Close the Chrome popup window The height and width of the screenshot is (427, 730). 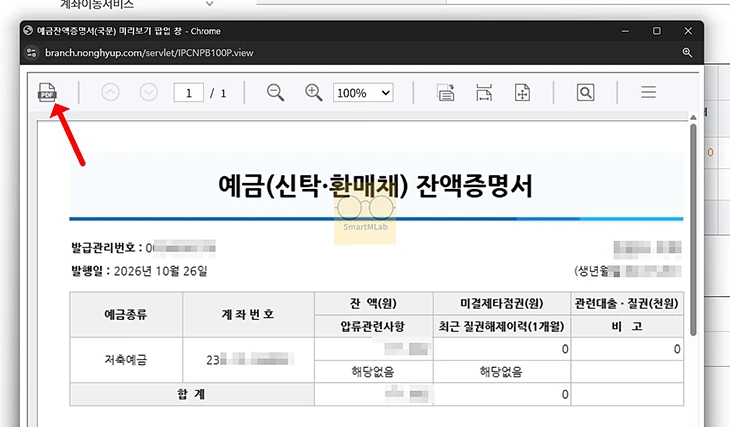pyautogui.click(x=688, y=31)
